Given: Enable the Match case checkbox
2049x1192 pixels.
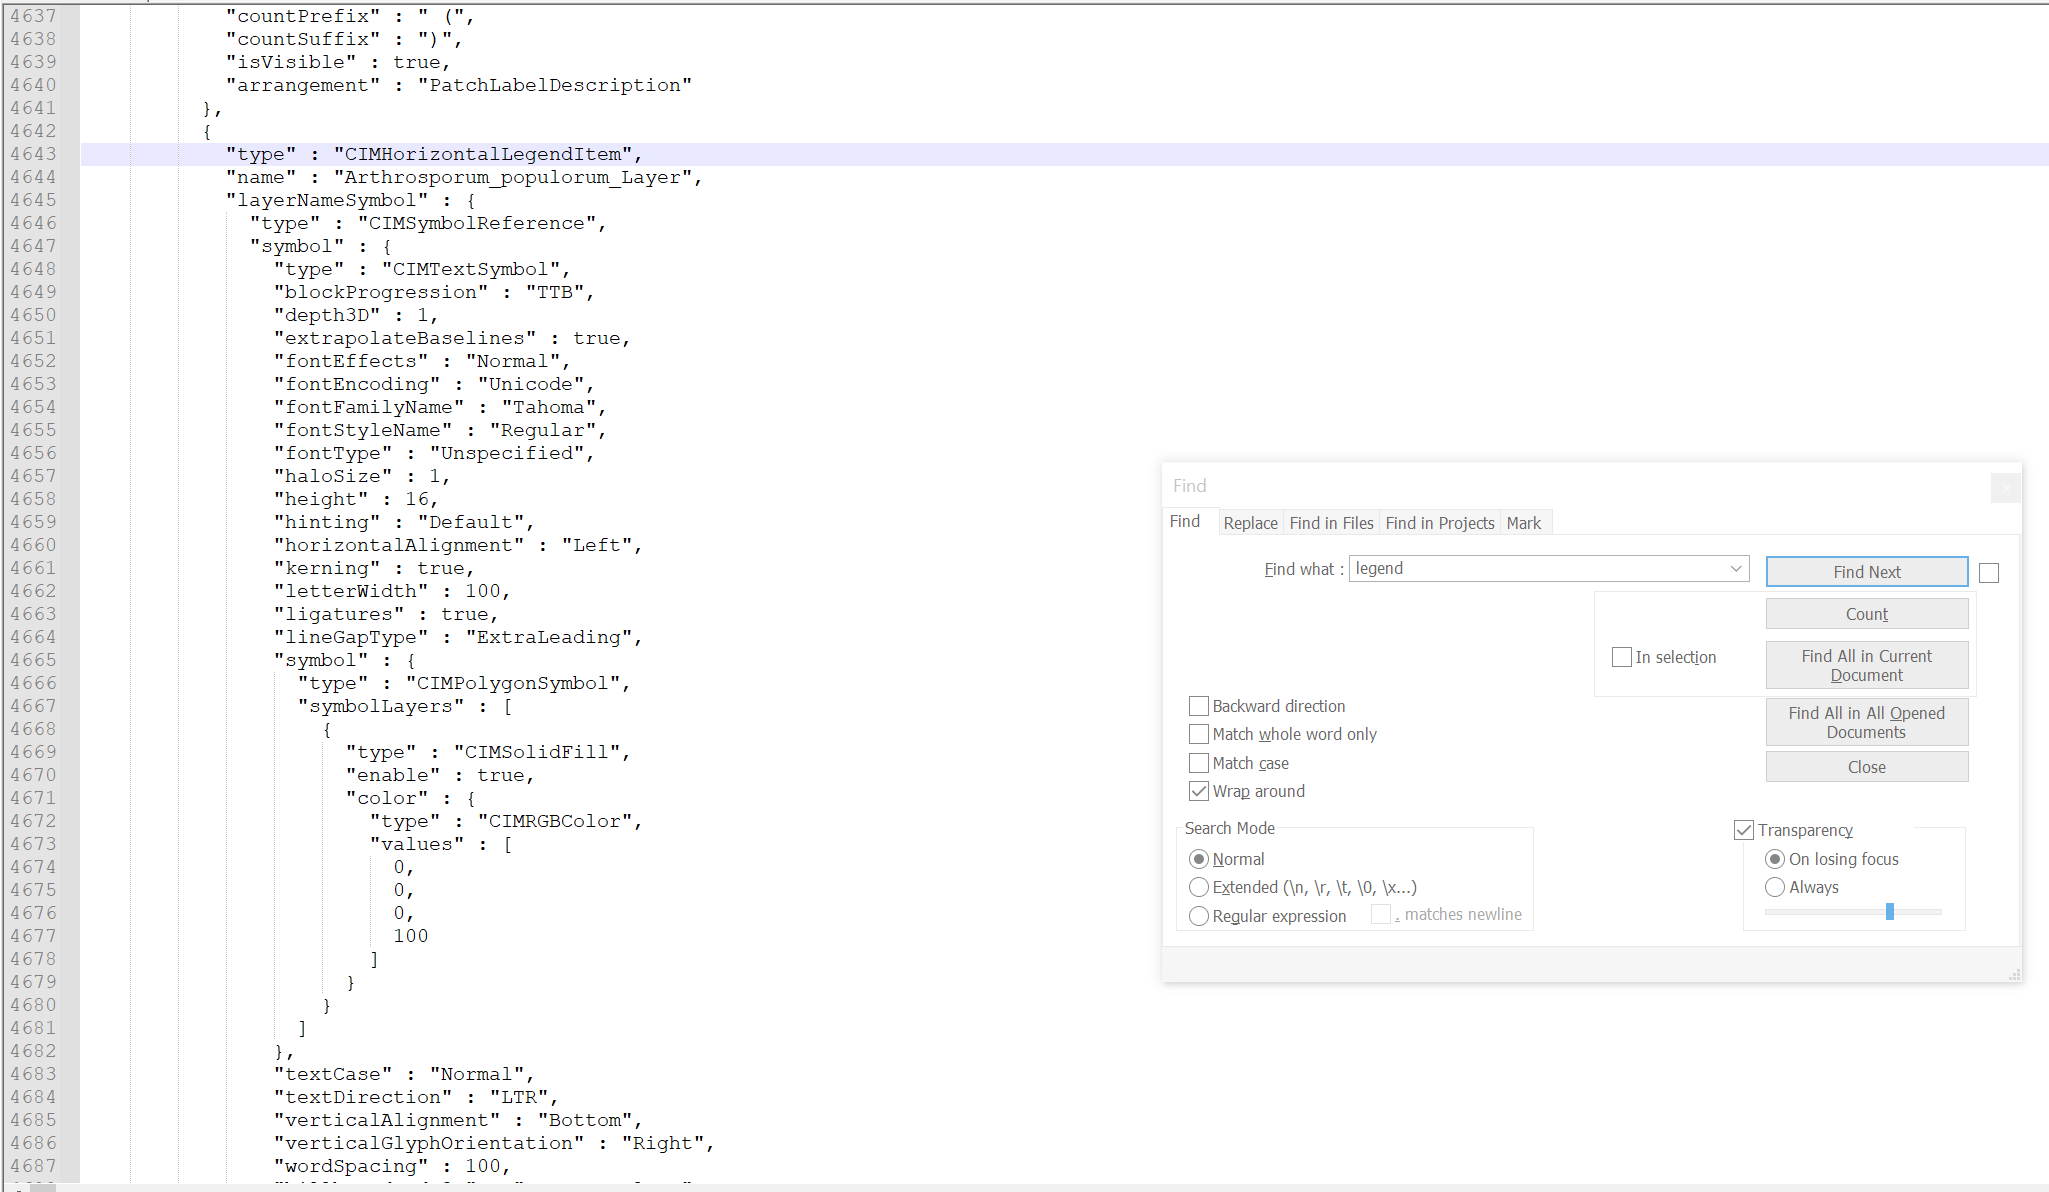Looking at the screenshot, I should click(1199, 762).
